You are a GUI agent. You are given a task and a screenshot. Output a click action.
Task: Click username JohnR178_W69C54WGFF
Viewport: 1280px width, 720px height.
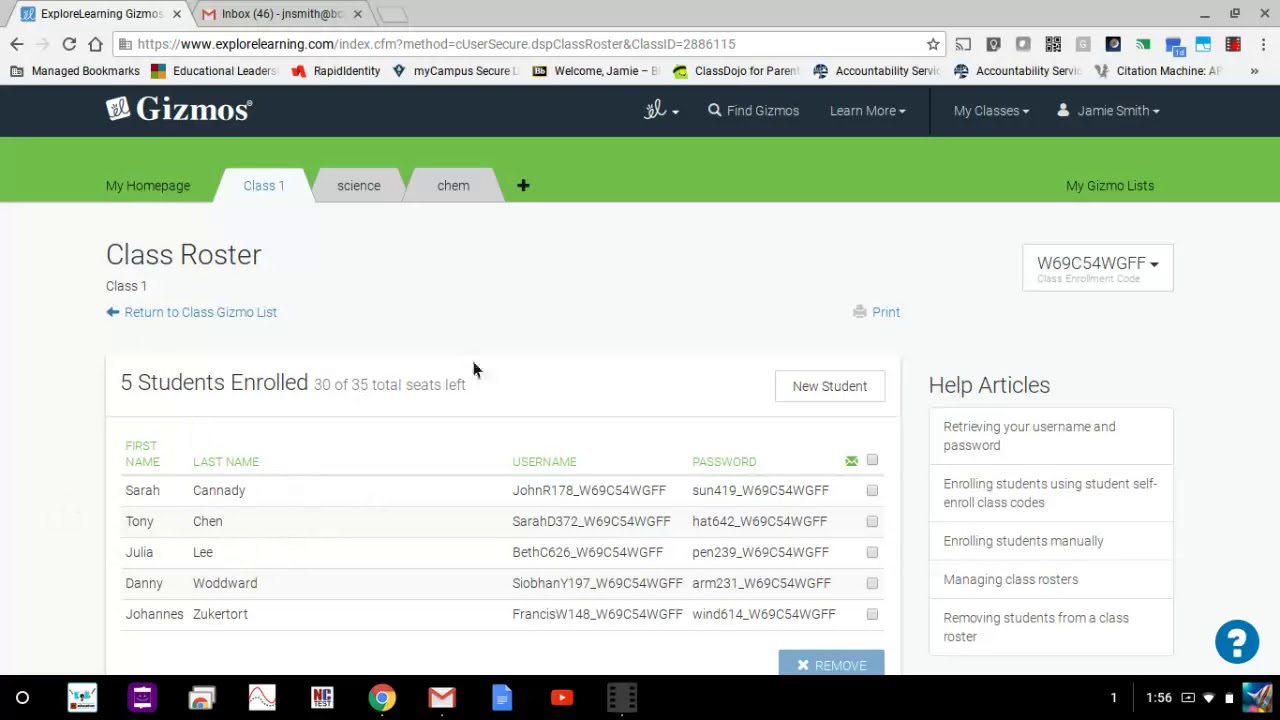pos(589,491)
